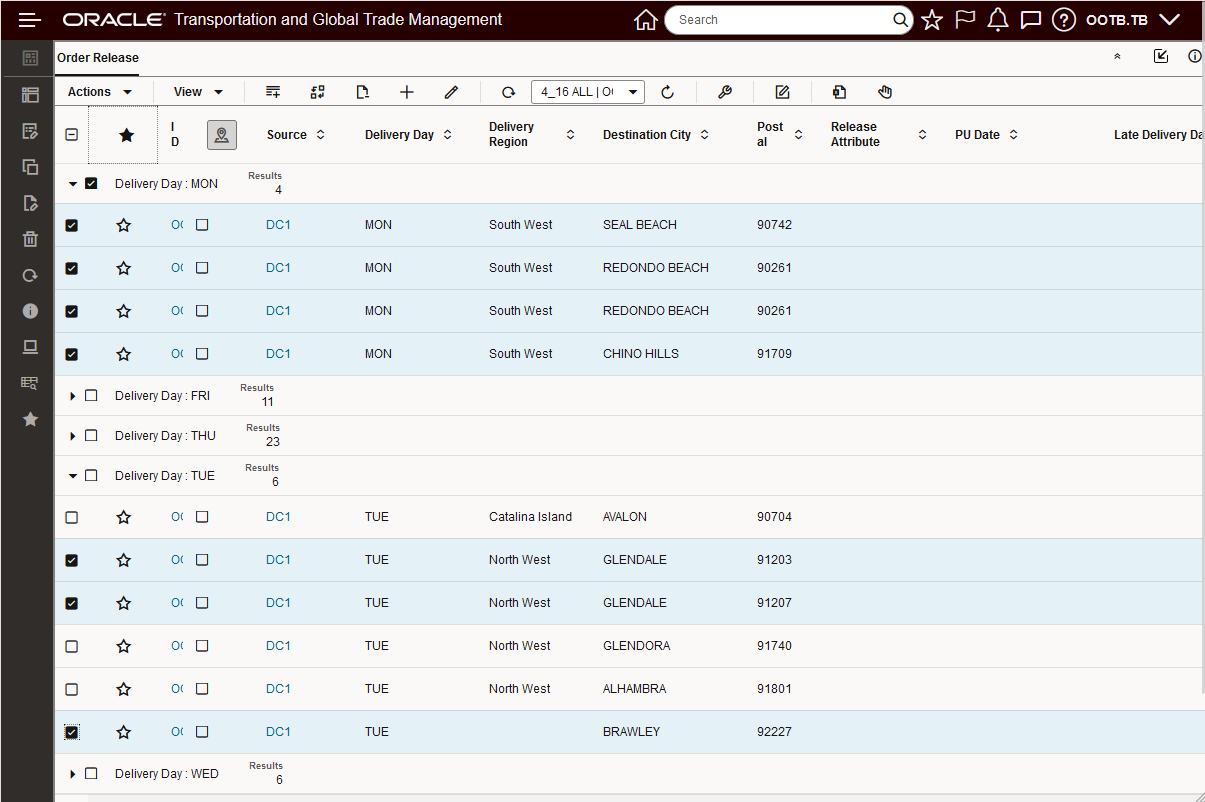This screenshot has width=1205, height=802.
Task: Uncheck the BRAWLEY row checkbox
Action: [71, 733]
